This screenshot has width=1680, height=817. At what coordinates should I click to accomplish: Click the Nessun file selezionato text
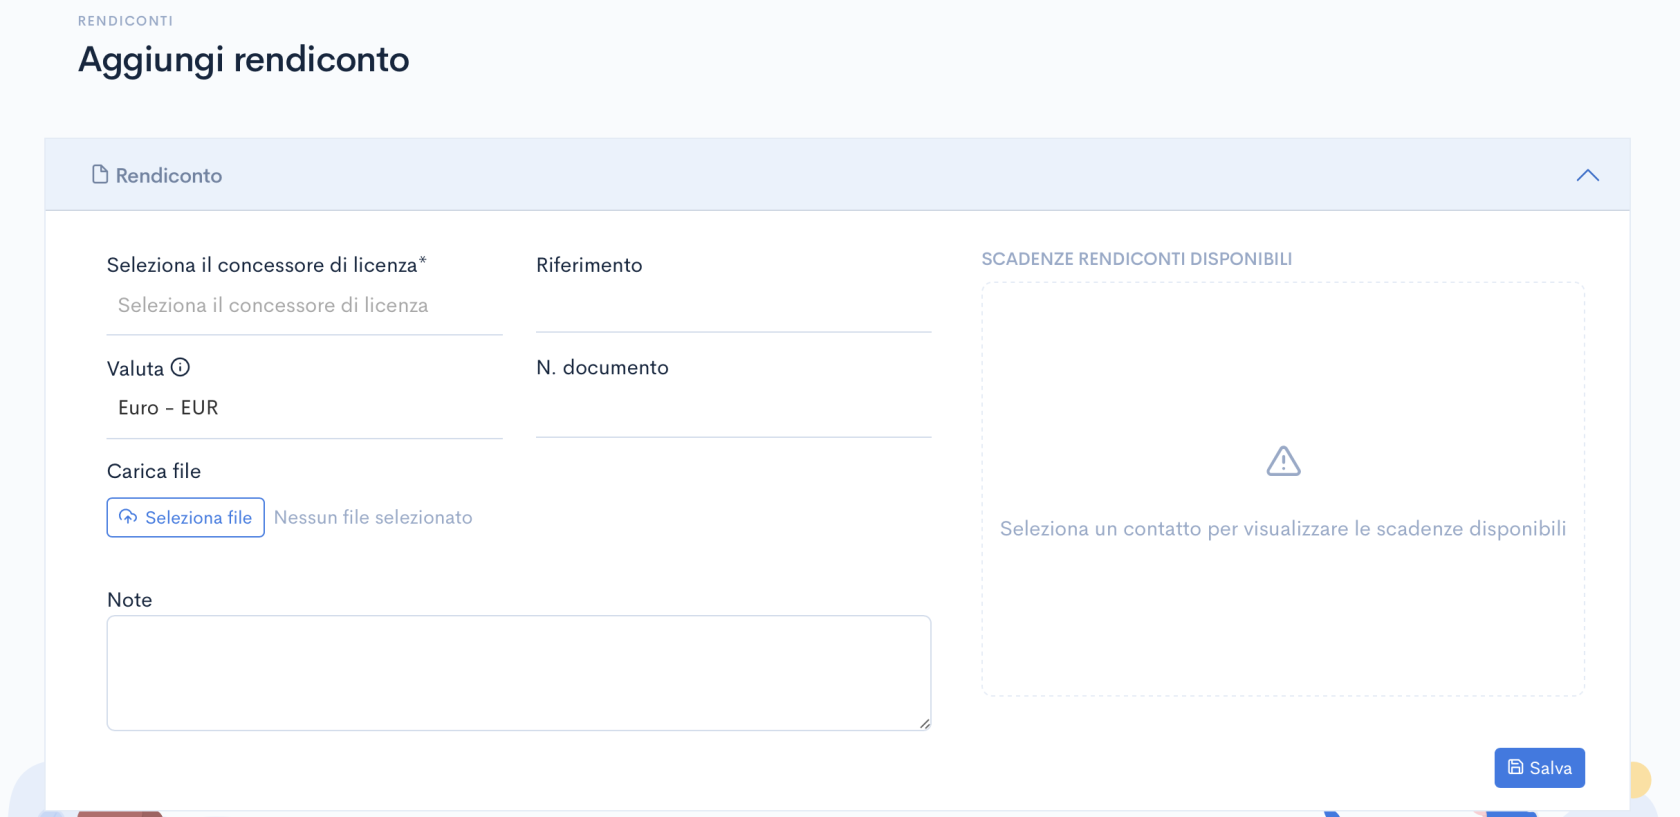pyautogui.click(x=373, y=517)
